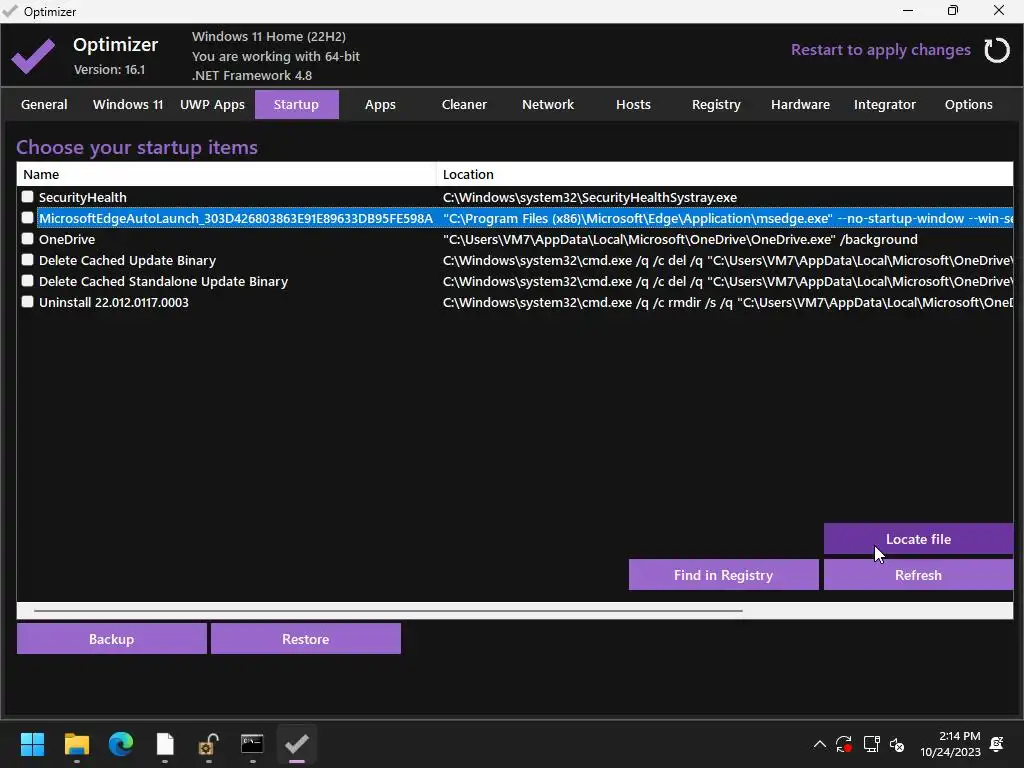The width and height of the screenshot is (1024, 768).
Task: Click the Backup button
Action: (x=112, y=639)
